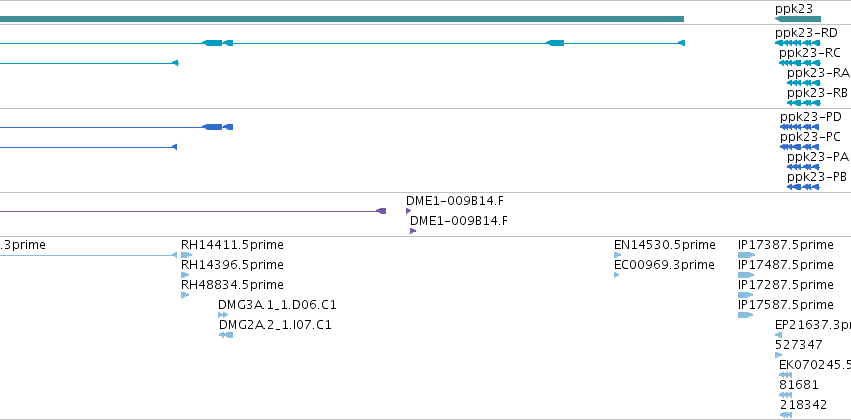This screenshot has width=851, height=420.
Task: Click the EC00969.3prime EST label
Action: click(665, 265)
